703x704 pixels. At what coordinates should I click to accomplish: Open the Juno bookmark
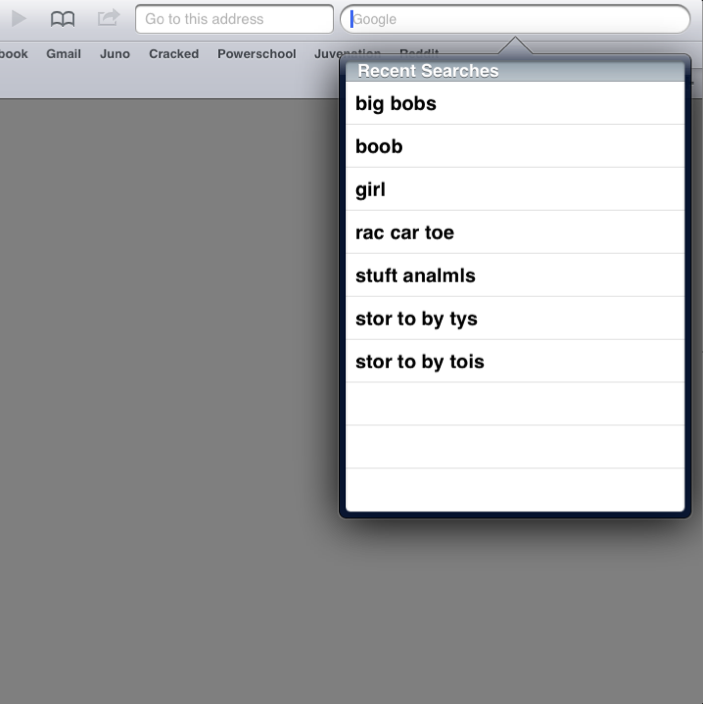click(115, 54)
